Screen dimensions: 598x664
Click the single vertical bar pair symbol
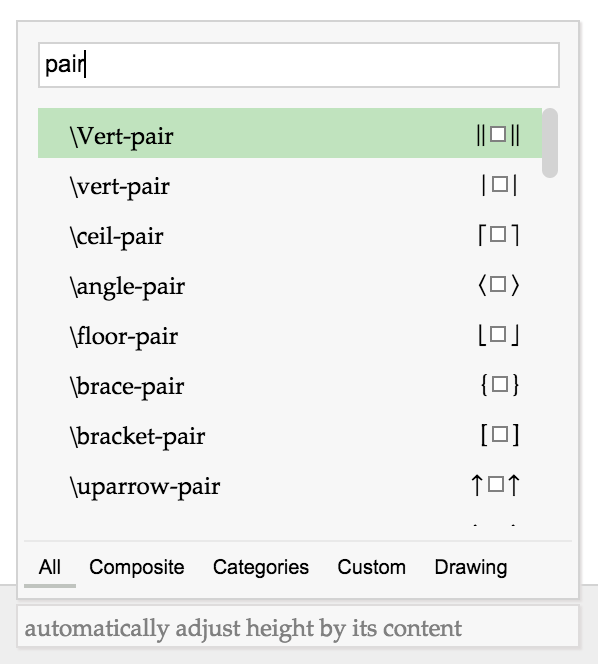(499, 185)
